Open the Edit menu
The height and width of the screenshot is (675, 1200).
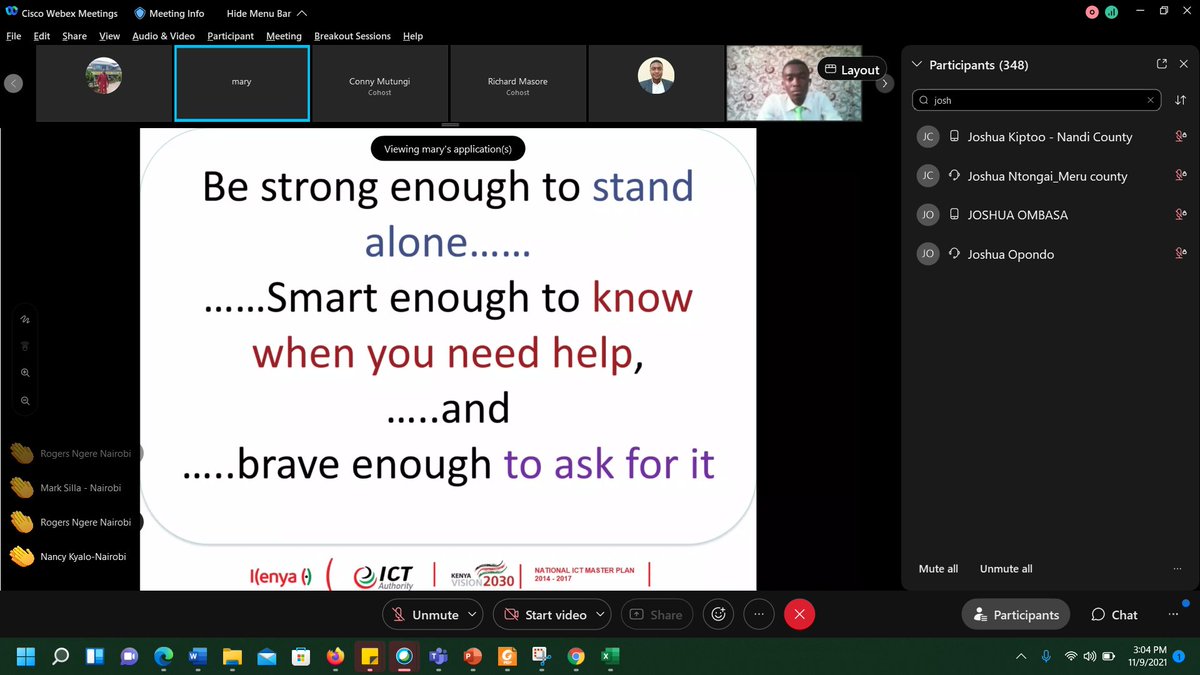41,36
